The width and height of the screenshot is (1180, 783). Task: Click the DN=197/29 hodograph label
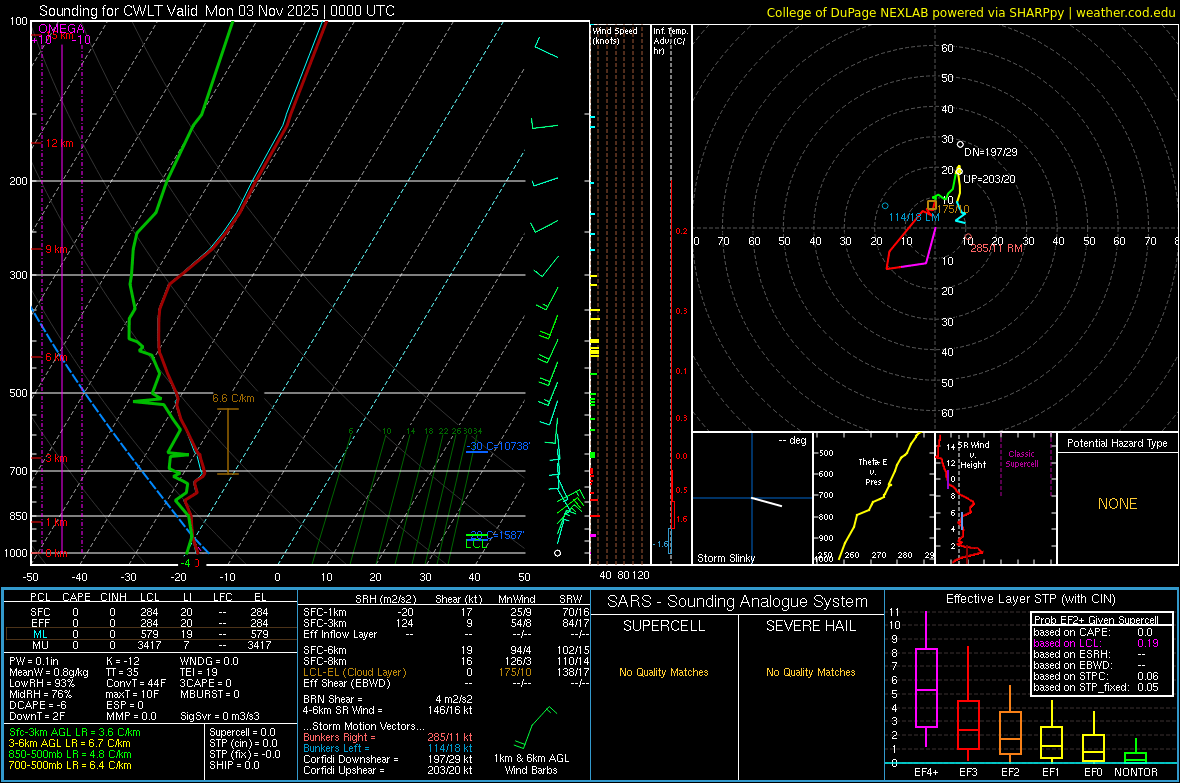point(990,152)
